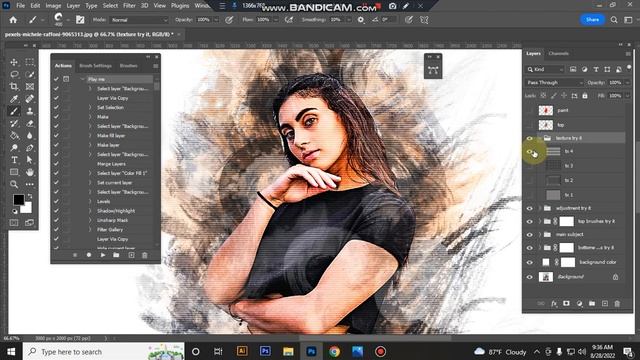Select the Eraser tool
This screenshot has width=640, height=360.
(x=30, y=123)
